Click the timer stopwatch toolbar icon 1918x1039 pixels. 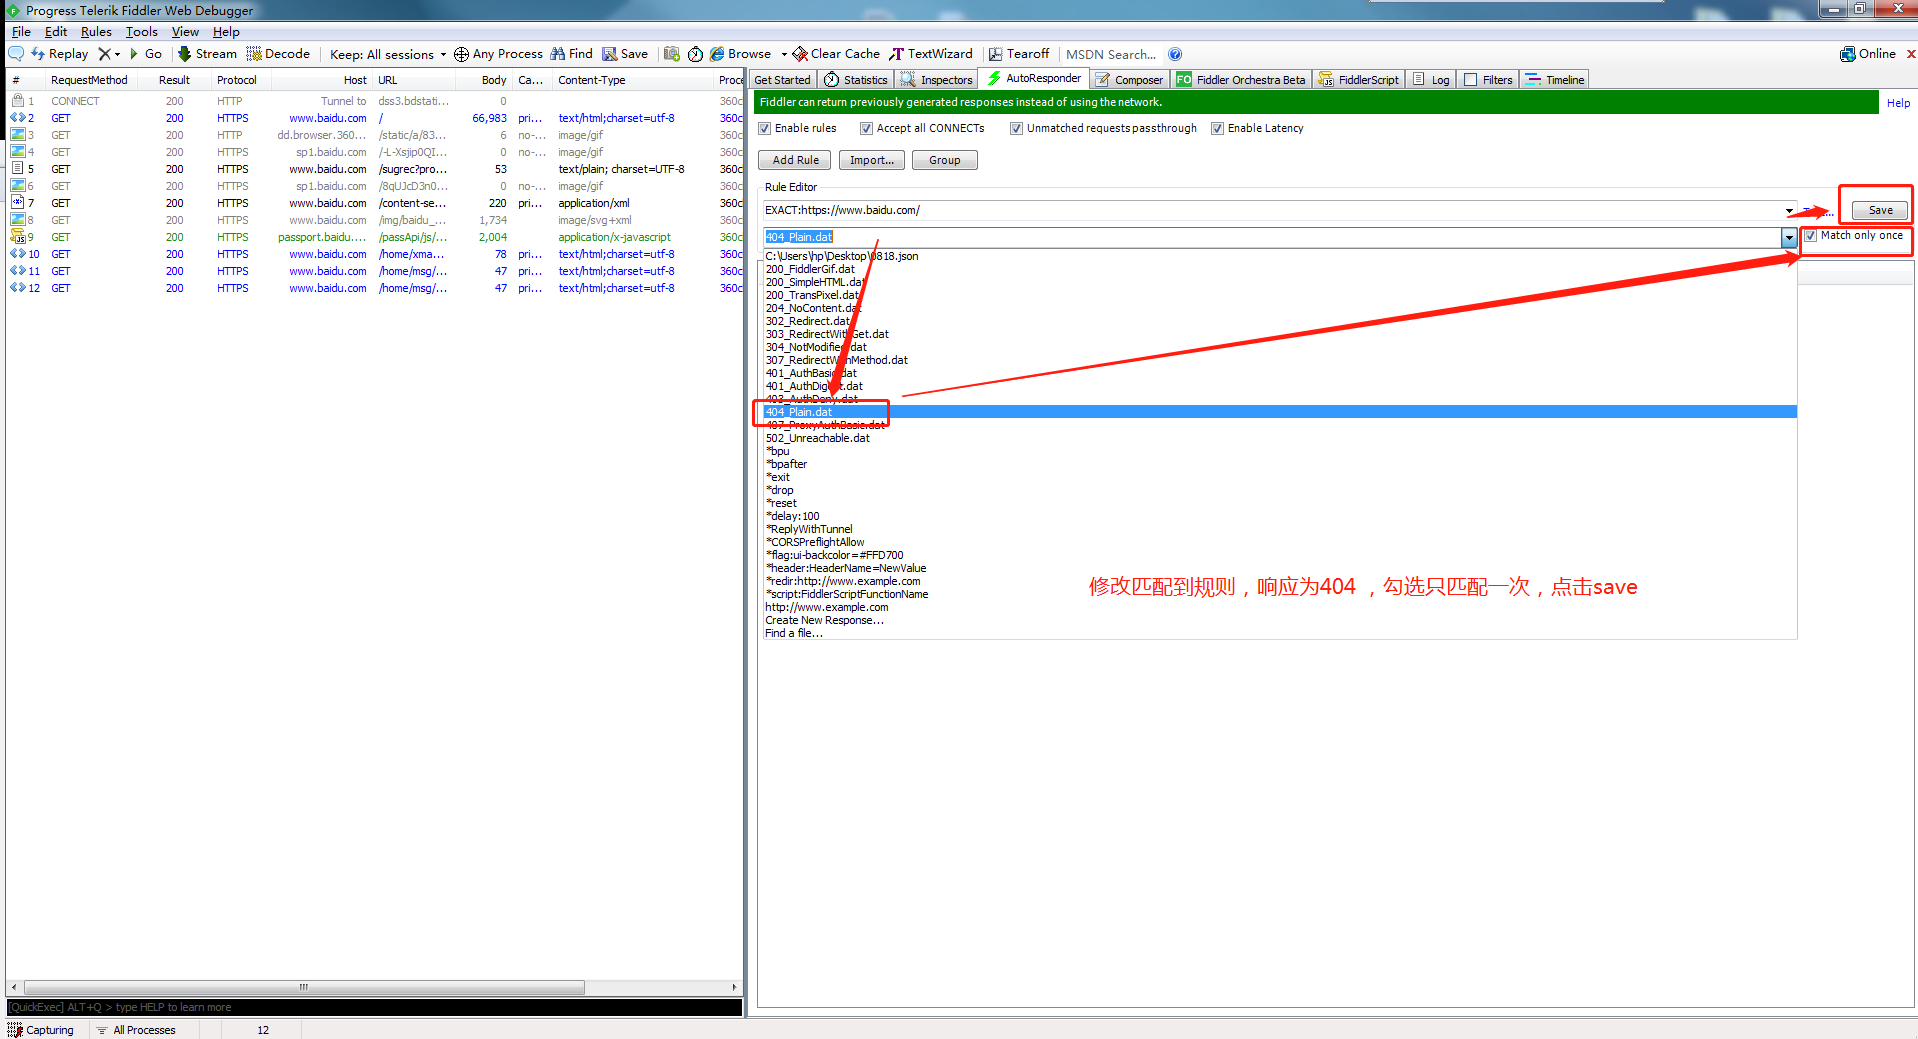(x=695, y=54)
